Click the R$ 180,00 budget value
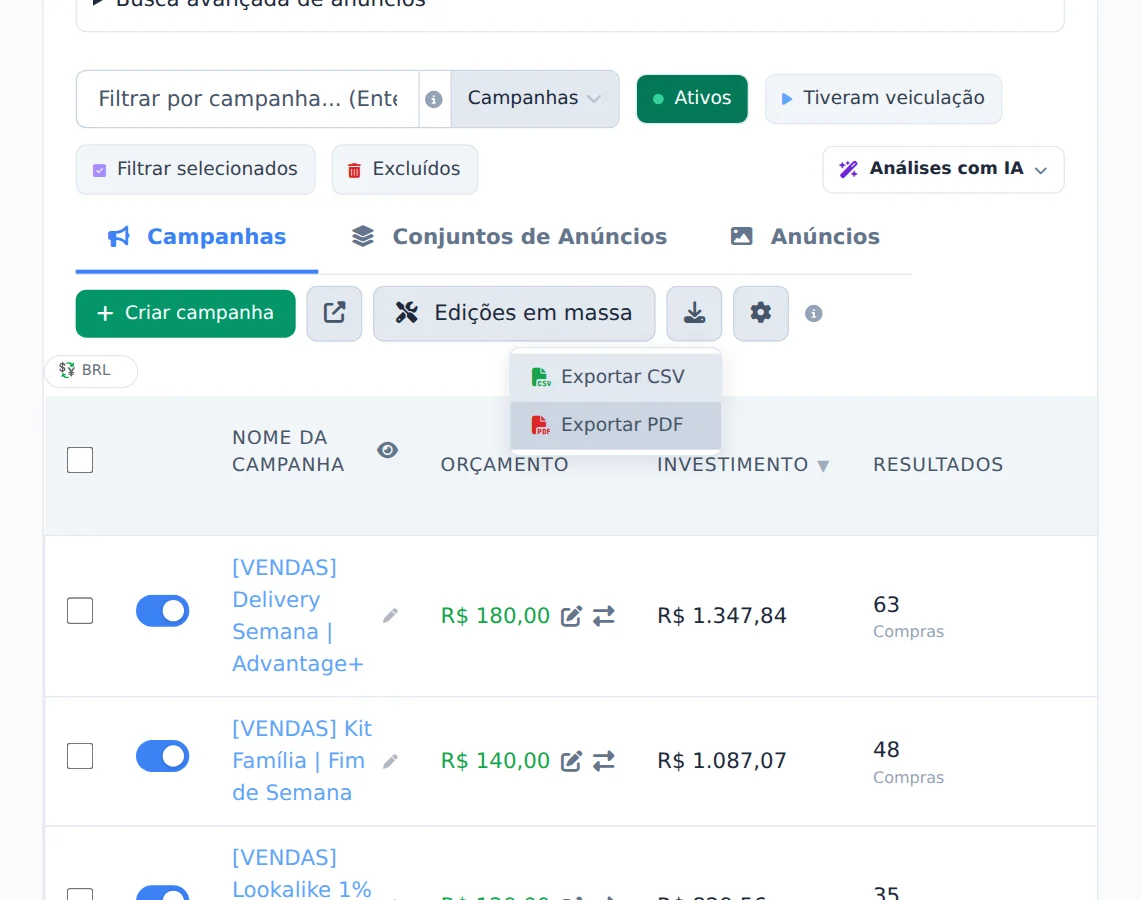Screen dimensions: 1141x900 (496, 616)
